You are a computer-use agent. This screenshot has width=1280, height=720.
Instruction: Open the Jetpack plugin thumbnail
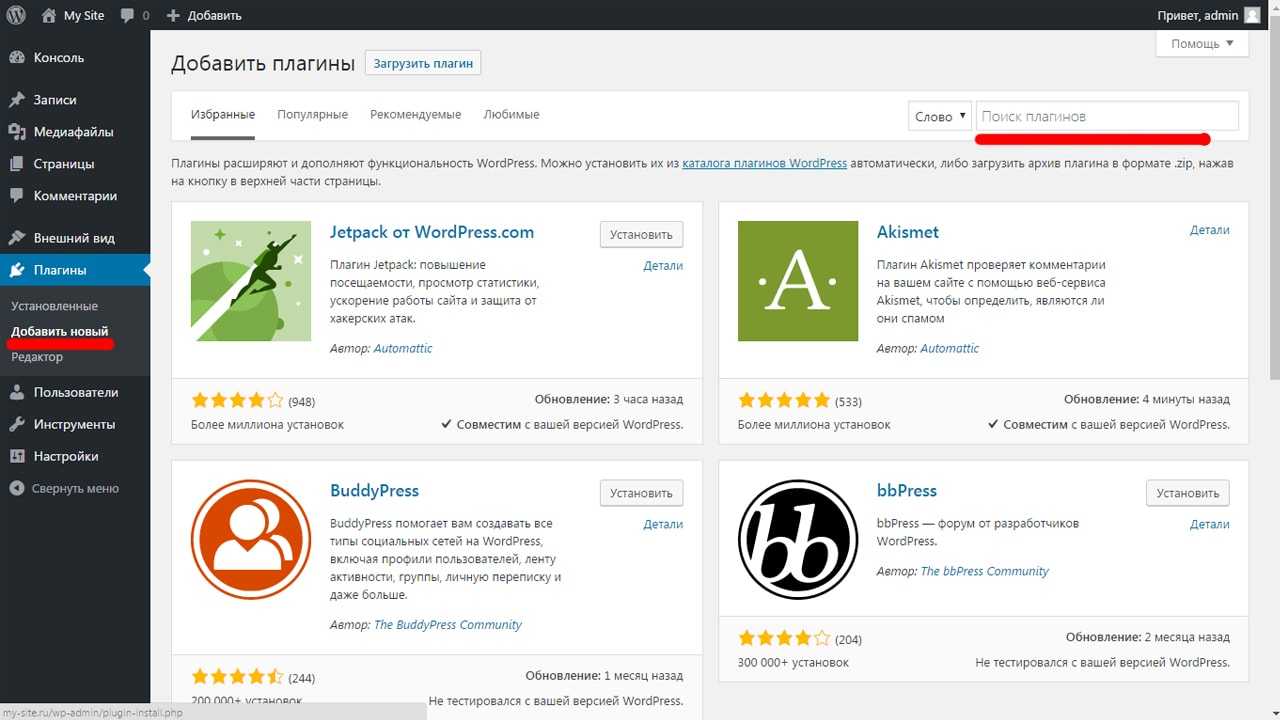point(251,281)
